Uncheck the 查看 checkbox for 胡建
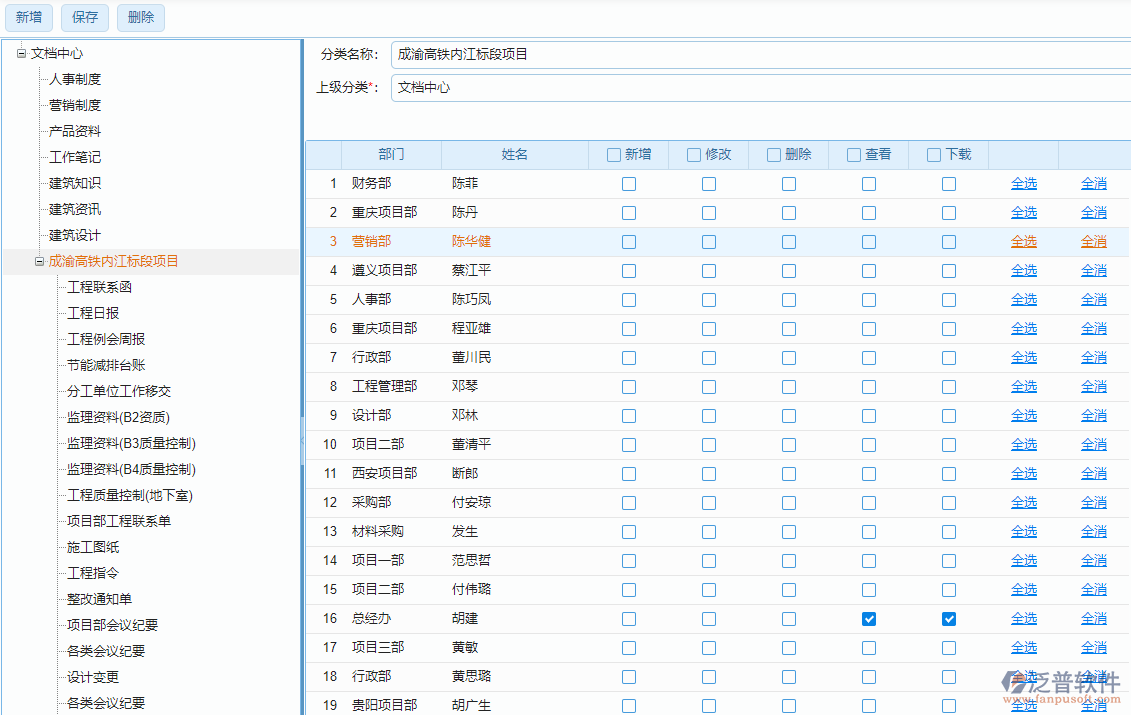 (x=868, y=618)
